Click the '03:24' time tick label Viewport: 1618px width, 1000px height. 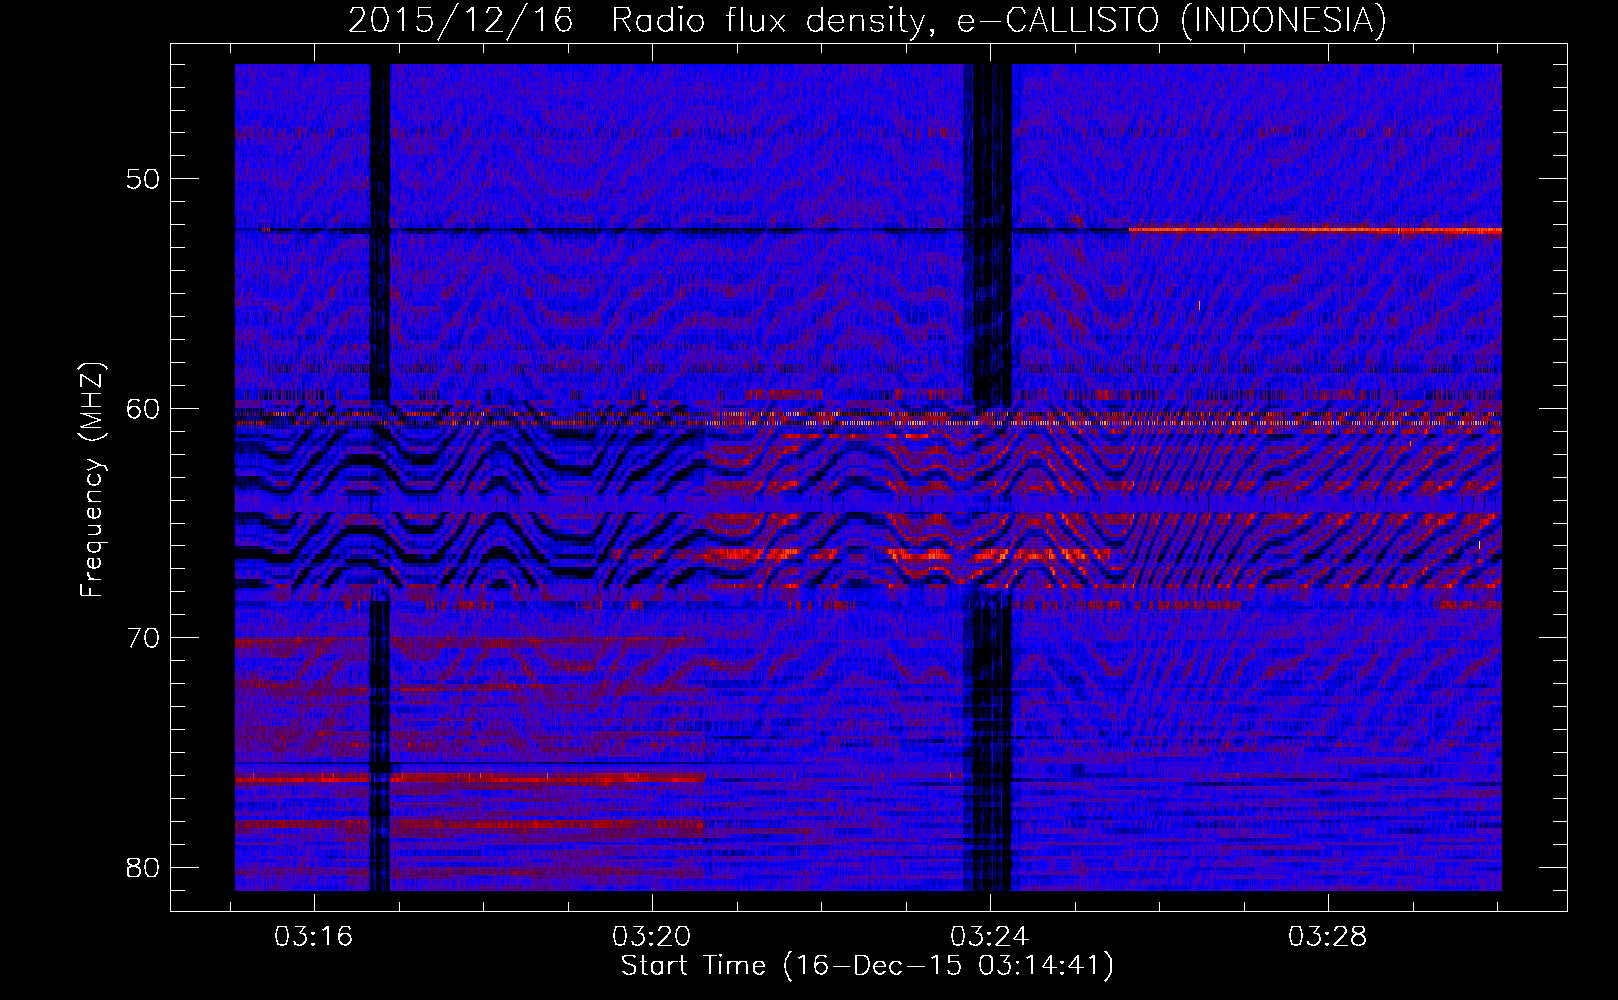[989, 937]
